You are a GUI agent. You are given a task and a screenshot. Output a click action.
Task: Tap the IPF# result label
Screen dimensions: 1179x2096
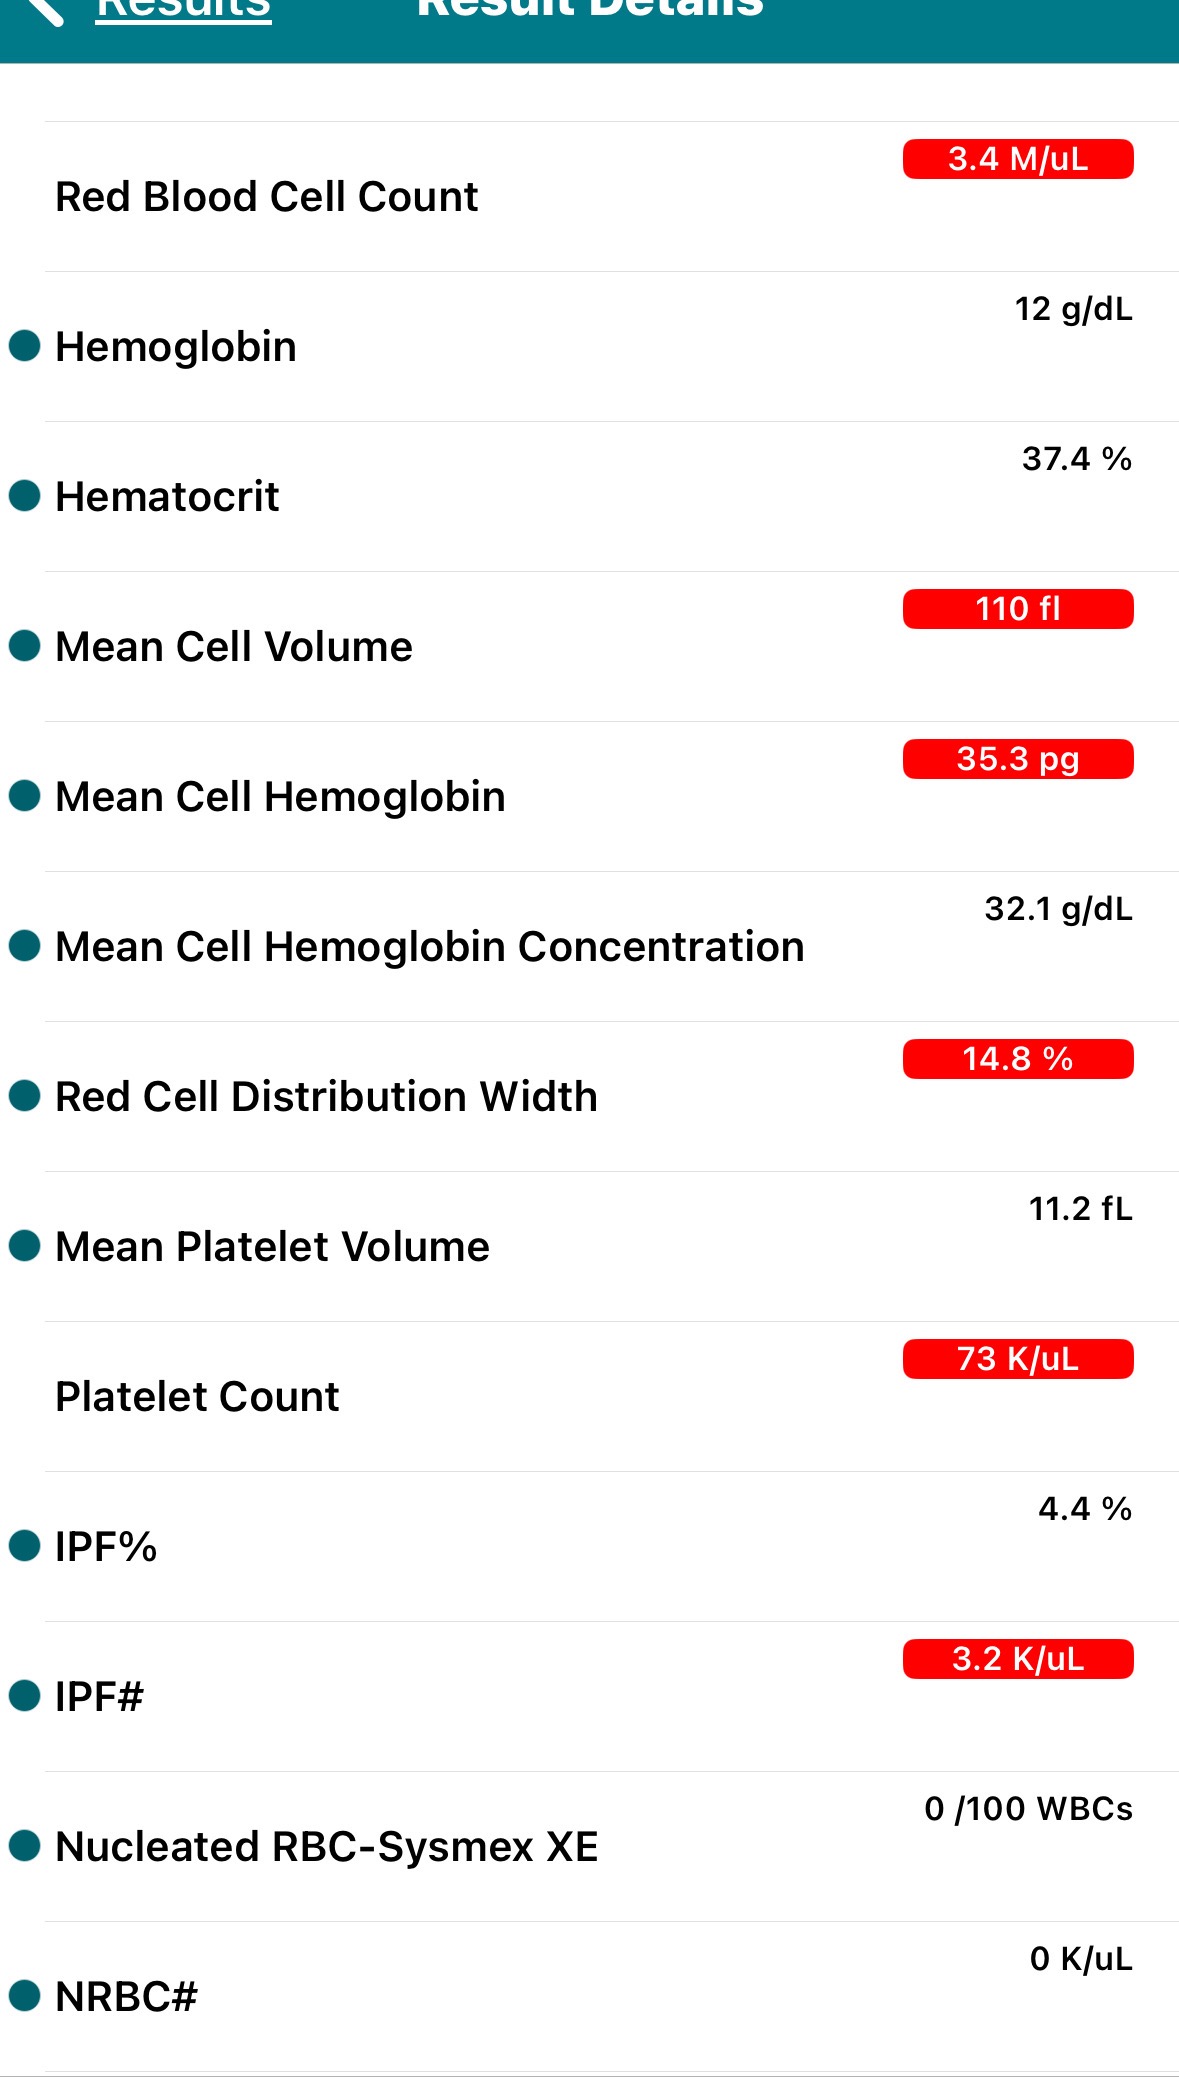99,1697
